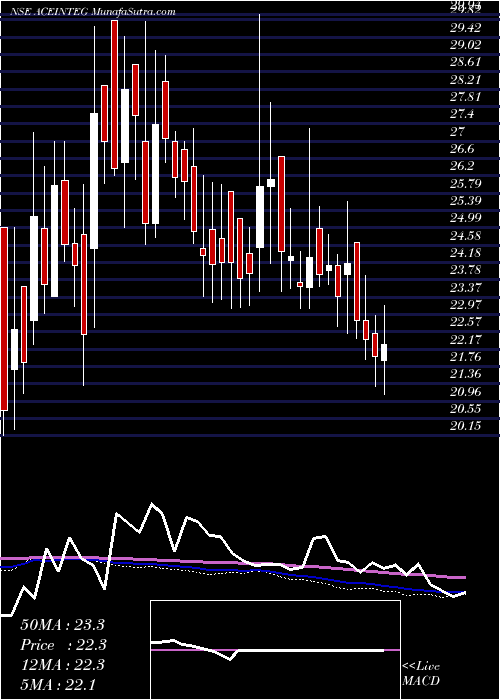Click the 26.2 price axis label
500x700 pixels.
[x=462, y=166]
